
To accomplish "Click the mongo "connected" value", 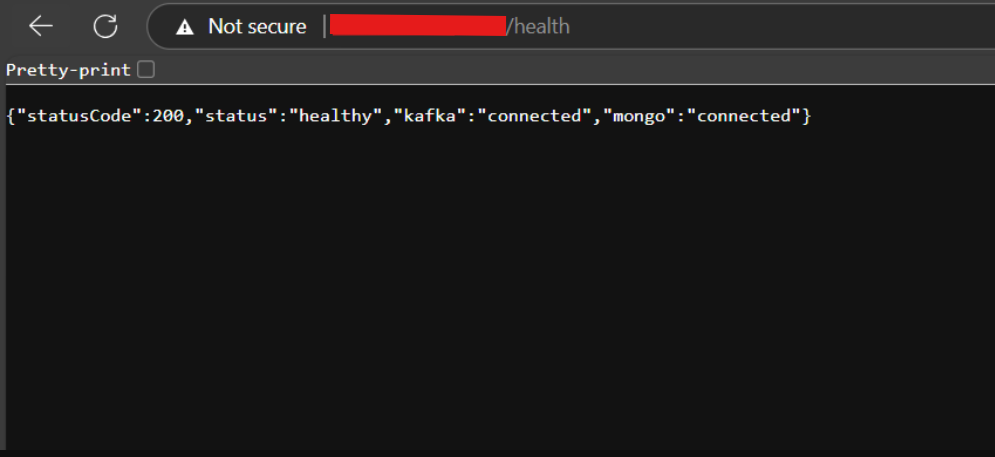I will (x=743, y=116).
